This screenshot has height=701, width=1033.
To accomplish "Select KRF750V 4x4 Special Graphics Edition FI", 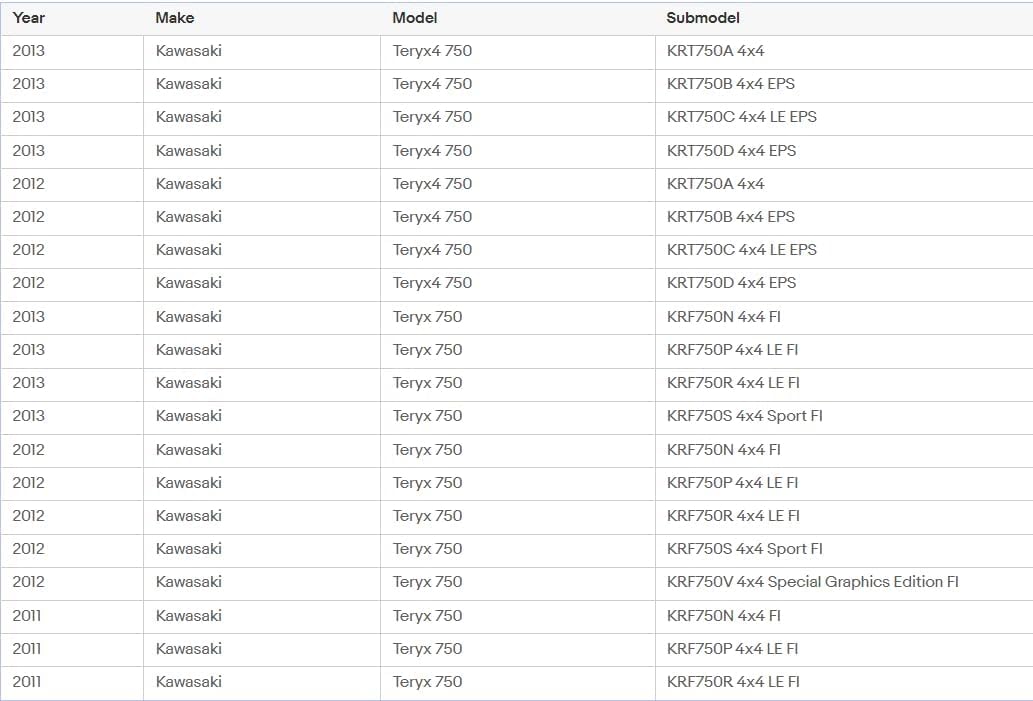I will pos(812,582).
